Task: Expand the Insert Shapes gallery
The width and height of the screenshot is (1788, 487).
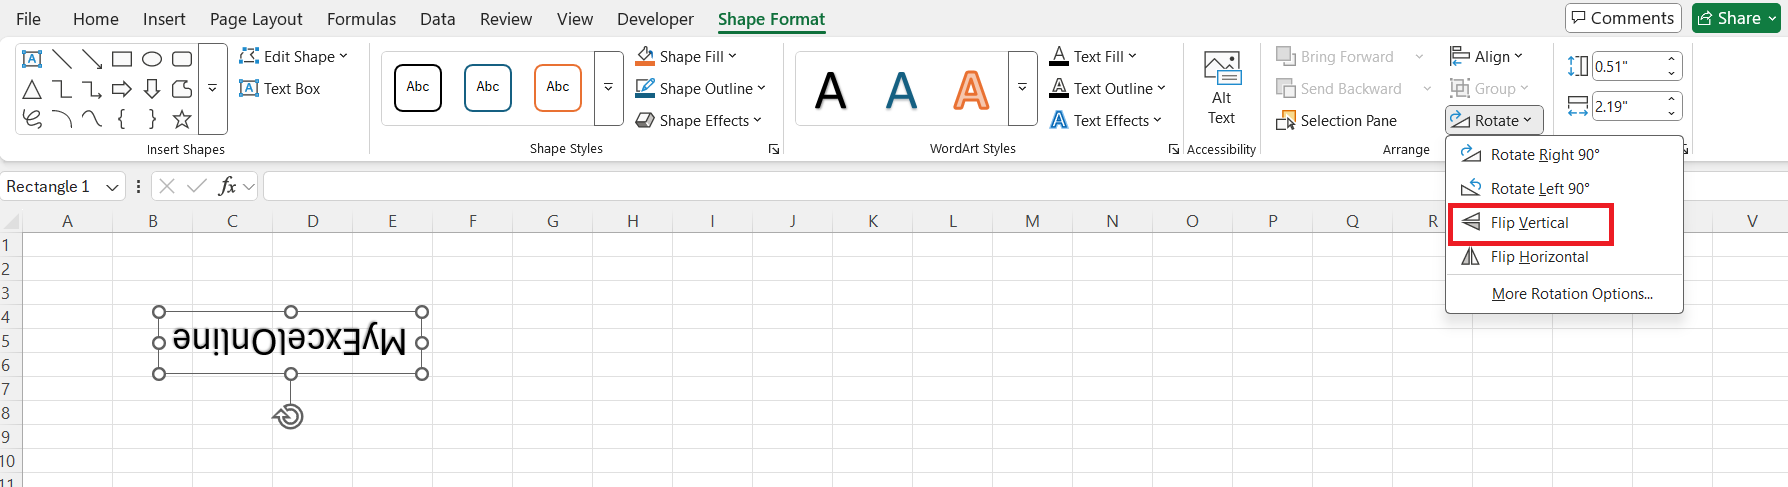Action: [212, 89]
